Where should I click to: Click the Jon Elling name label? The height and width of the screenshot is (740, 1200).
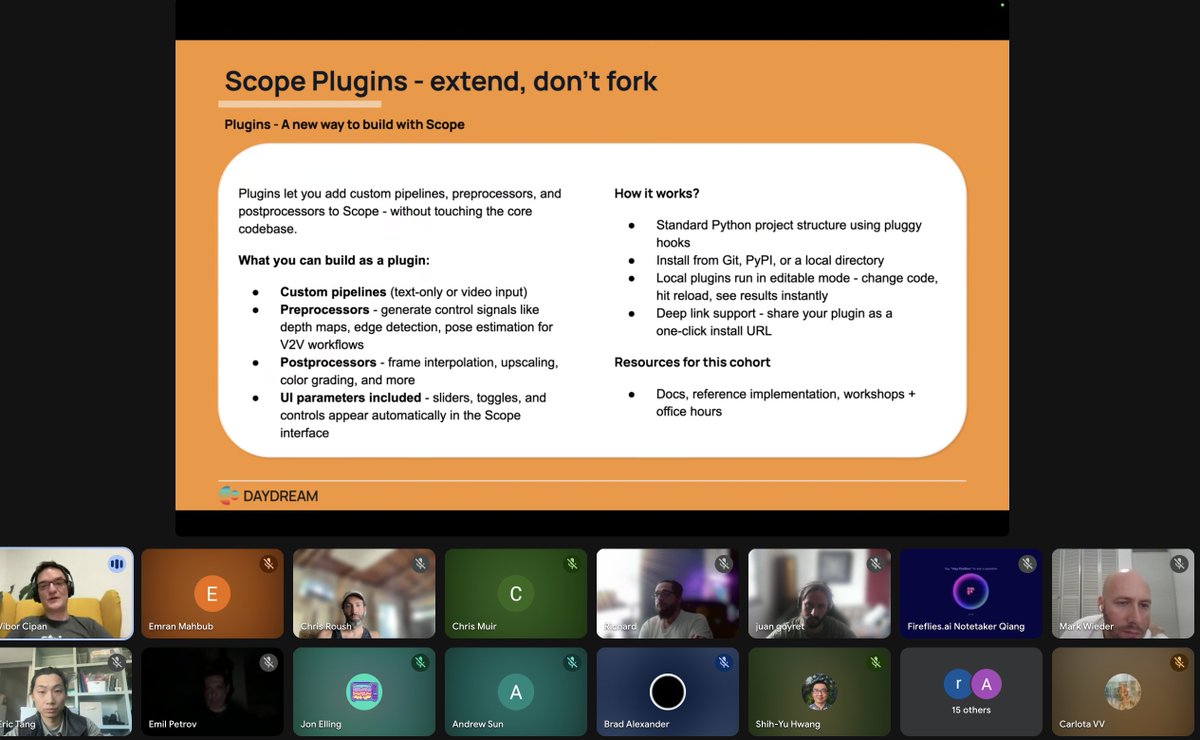pyautogui.click(x=322, y=724)
